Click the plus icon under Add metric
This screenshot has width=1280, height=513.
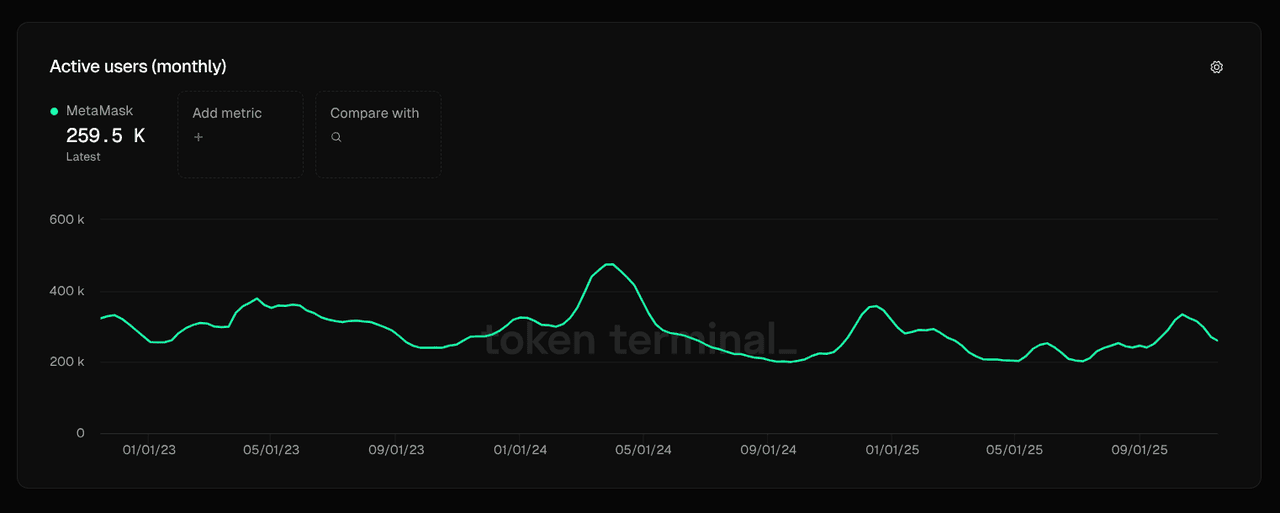[198, 137]
